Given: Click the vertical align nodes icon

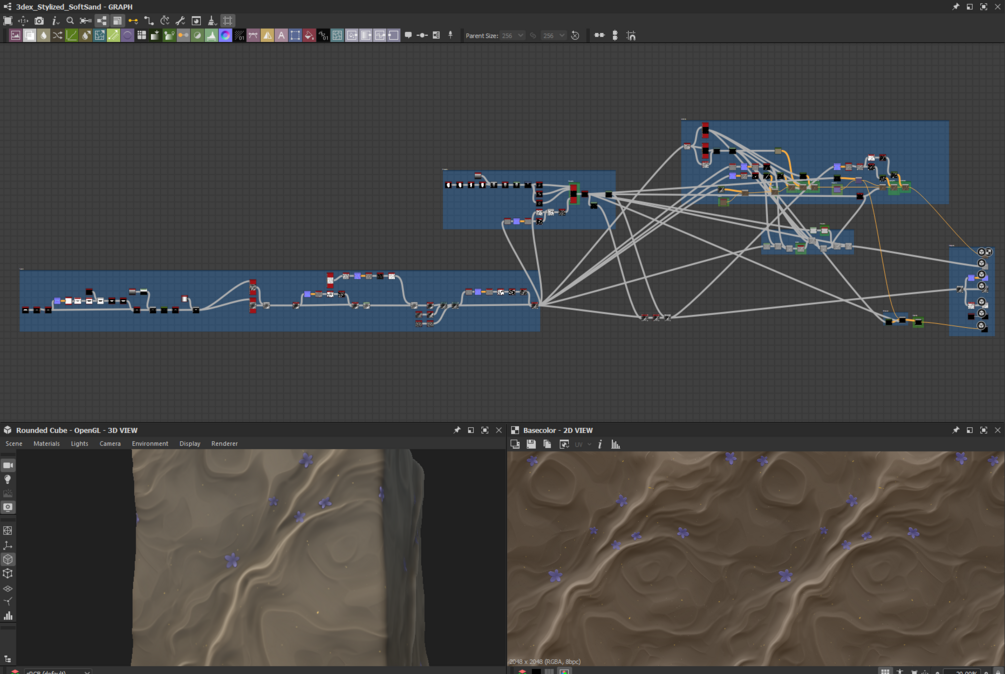Looking at the screenshot, I should [x=615, y=35].
